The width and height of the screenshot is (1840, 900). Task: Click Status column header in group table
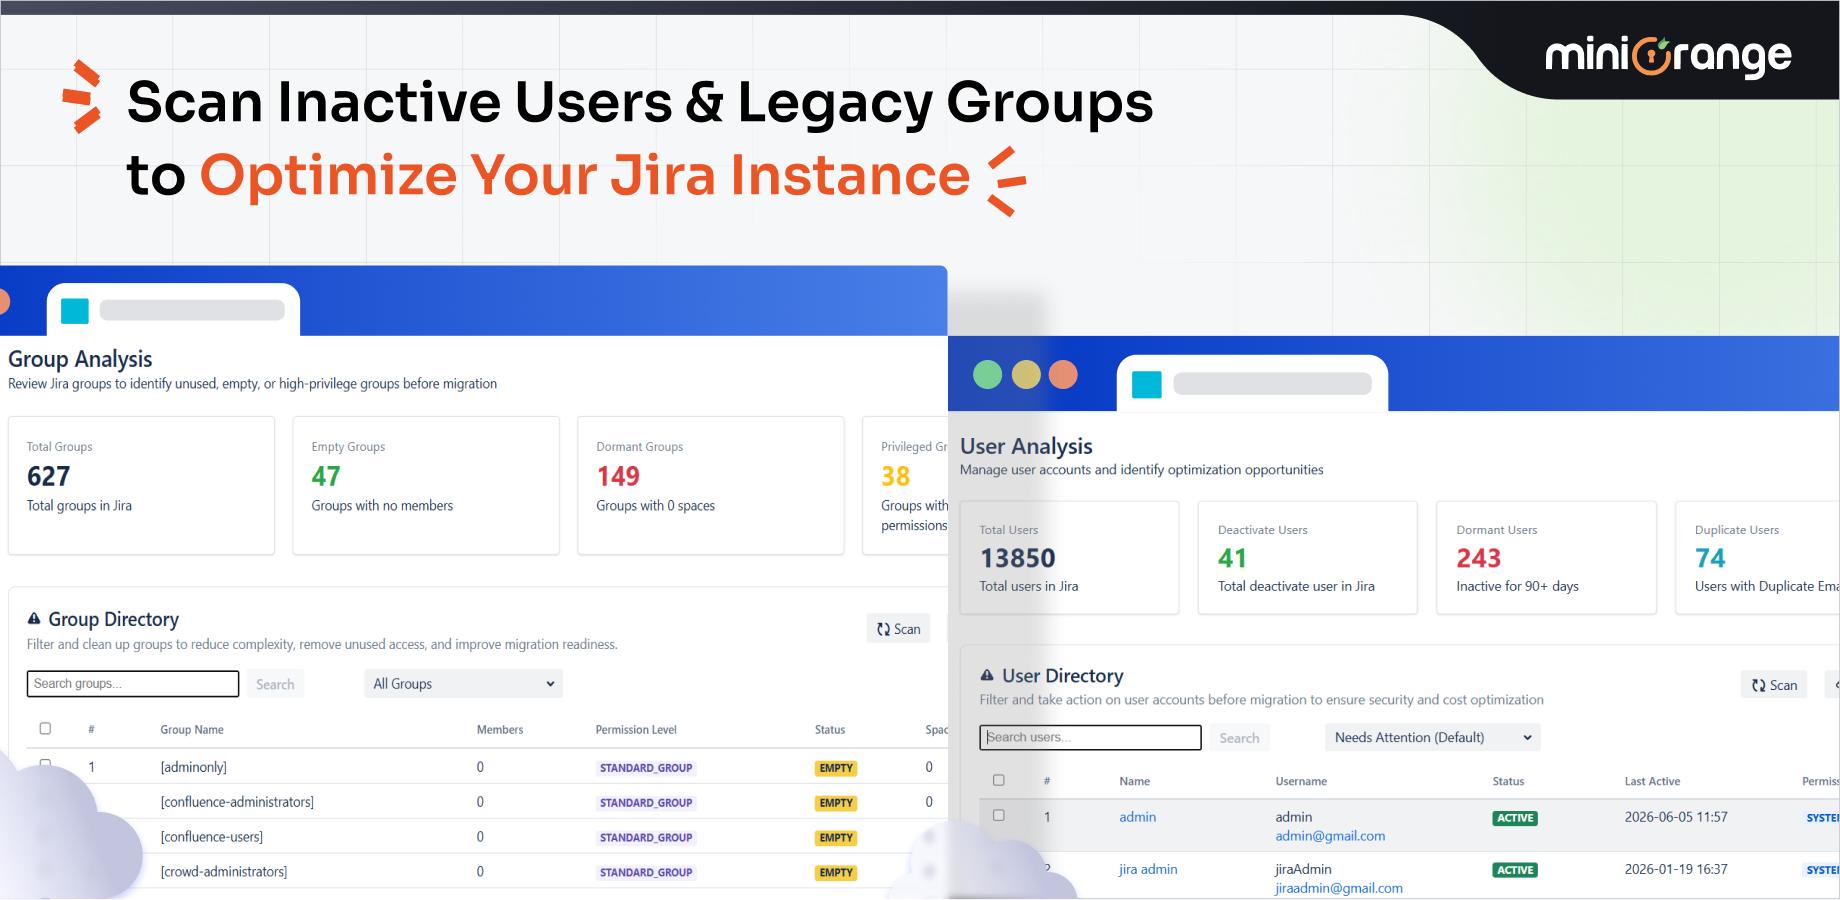click(x=830, y=730)
